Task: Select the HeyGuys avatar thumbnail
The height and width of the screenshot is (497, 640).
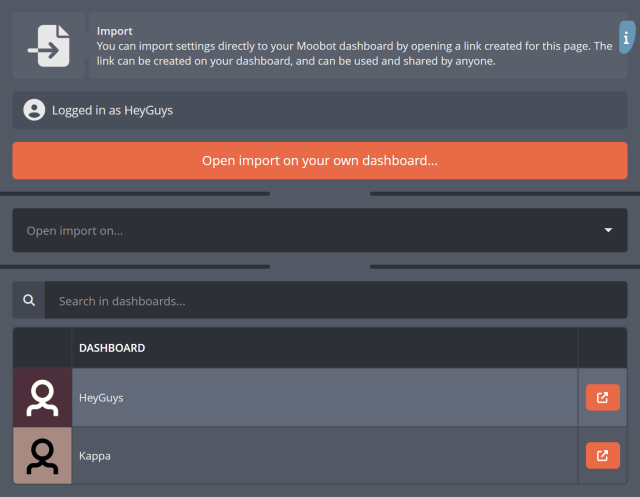Action: coord(42,397)
